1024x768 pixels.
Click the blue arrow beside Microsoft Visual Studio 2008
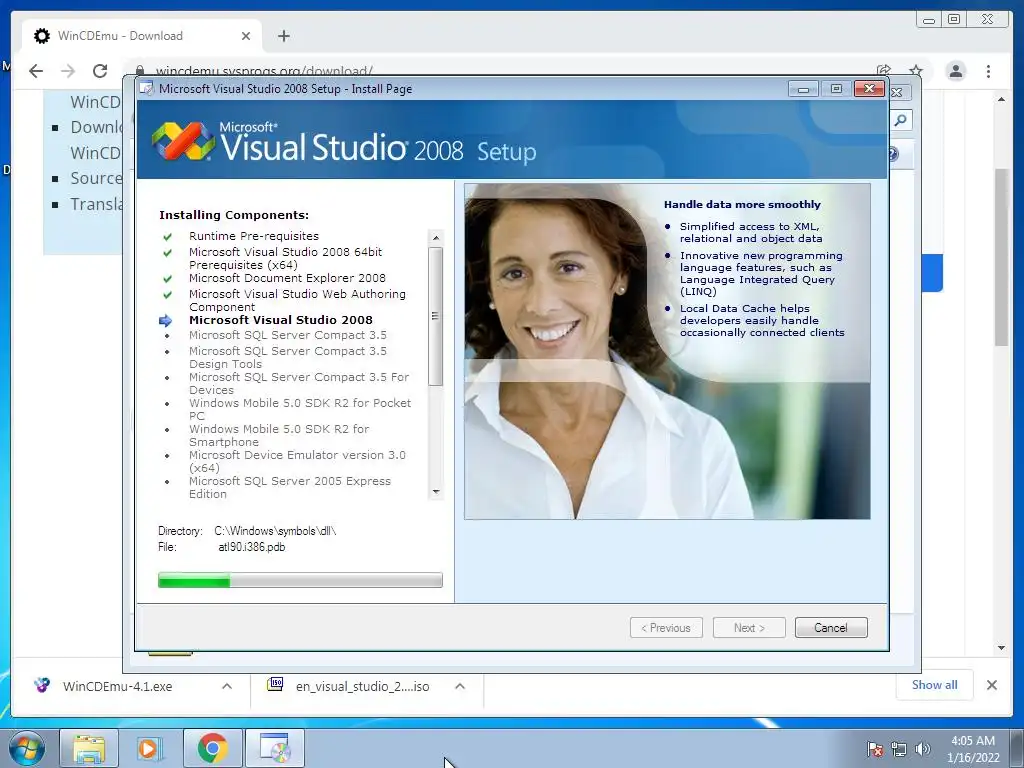click(x=166, y=321)
